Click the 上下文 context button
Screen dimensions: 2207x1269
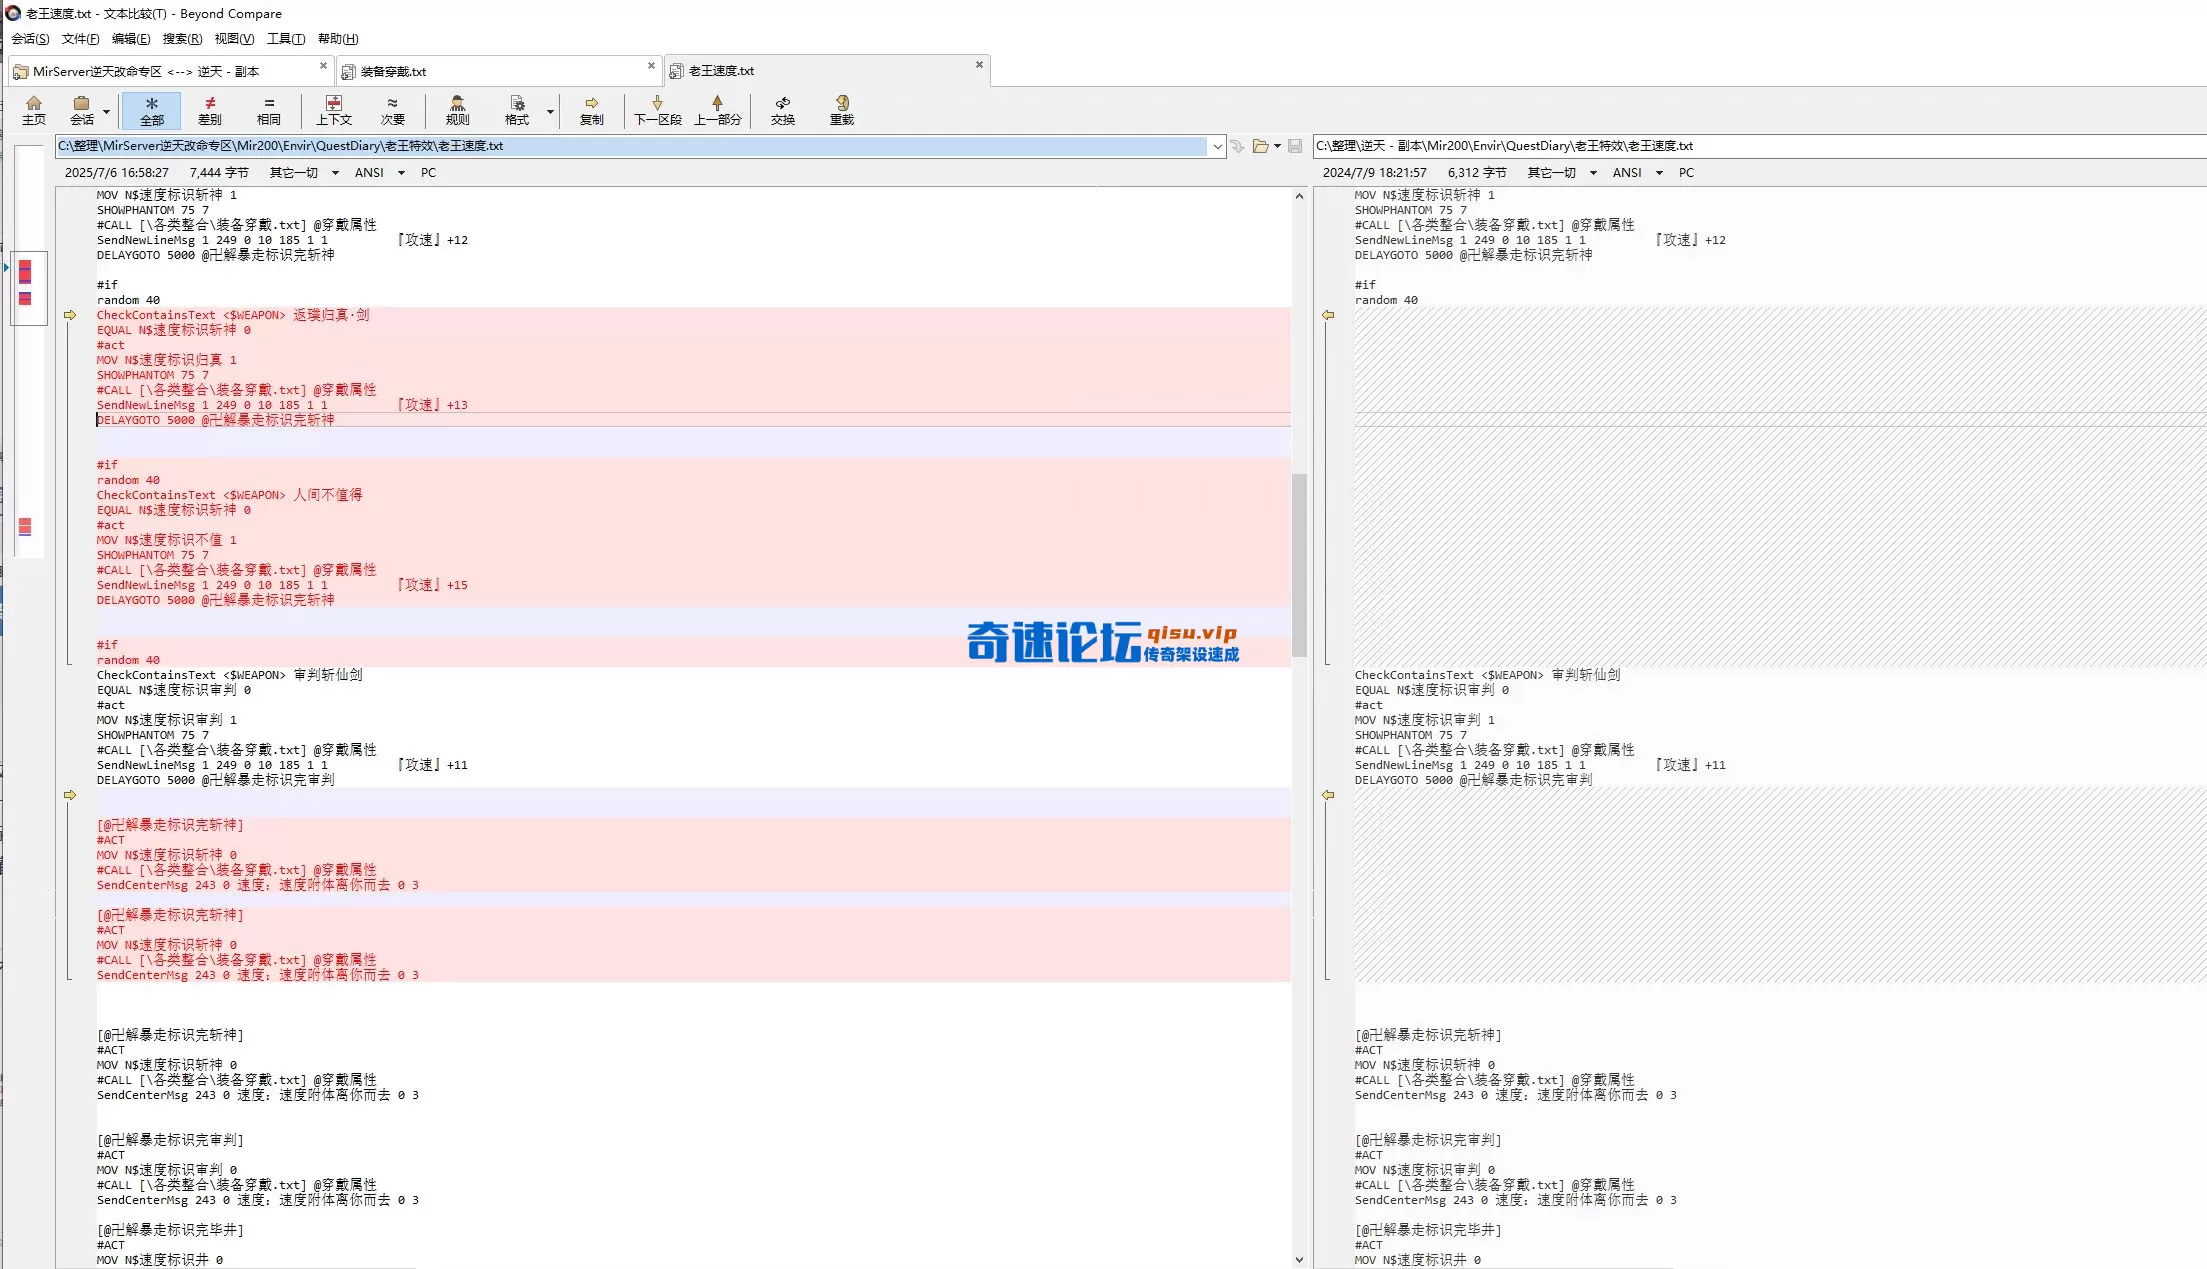tap(334, 110)
